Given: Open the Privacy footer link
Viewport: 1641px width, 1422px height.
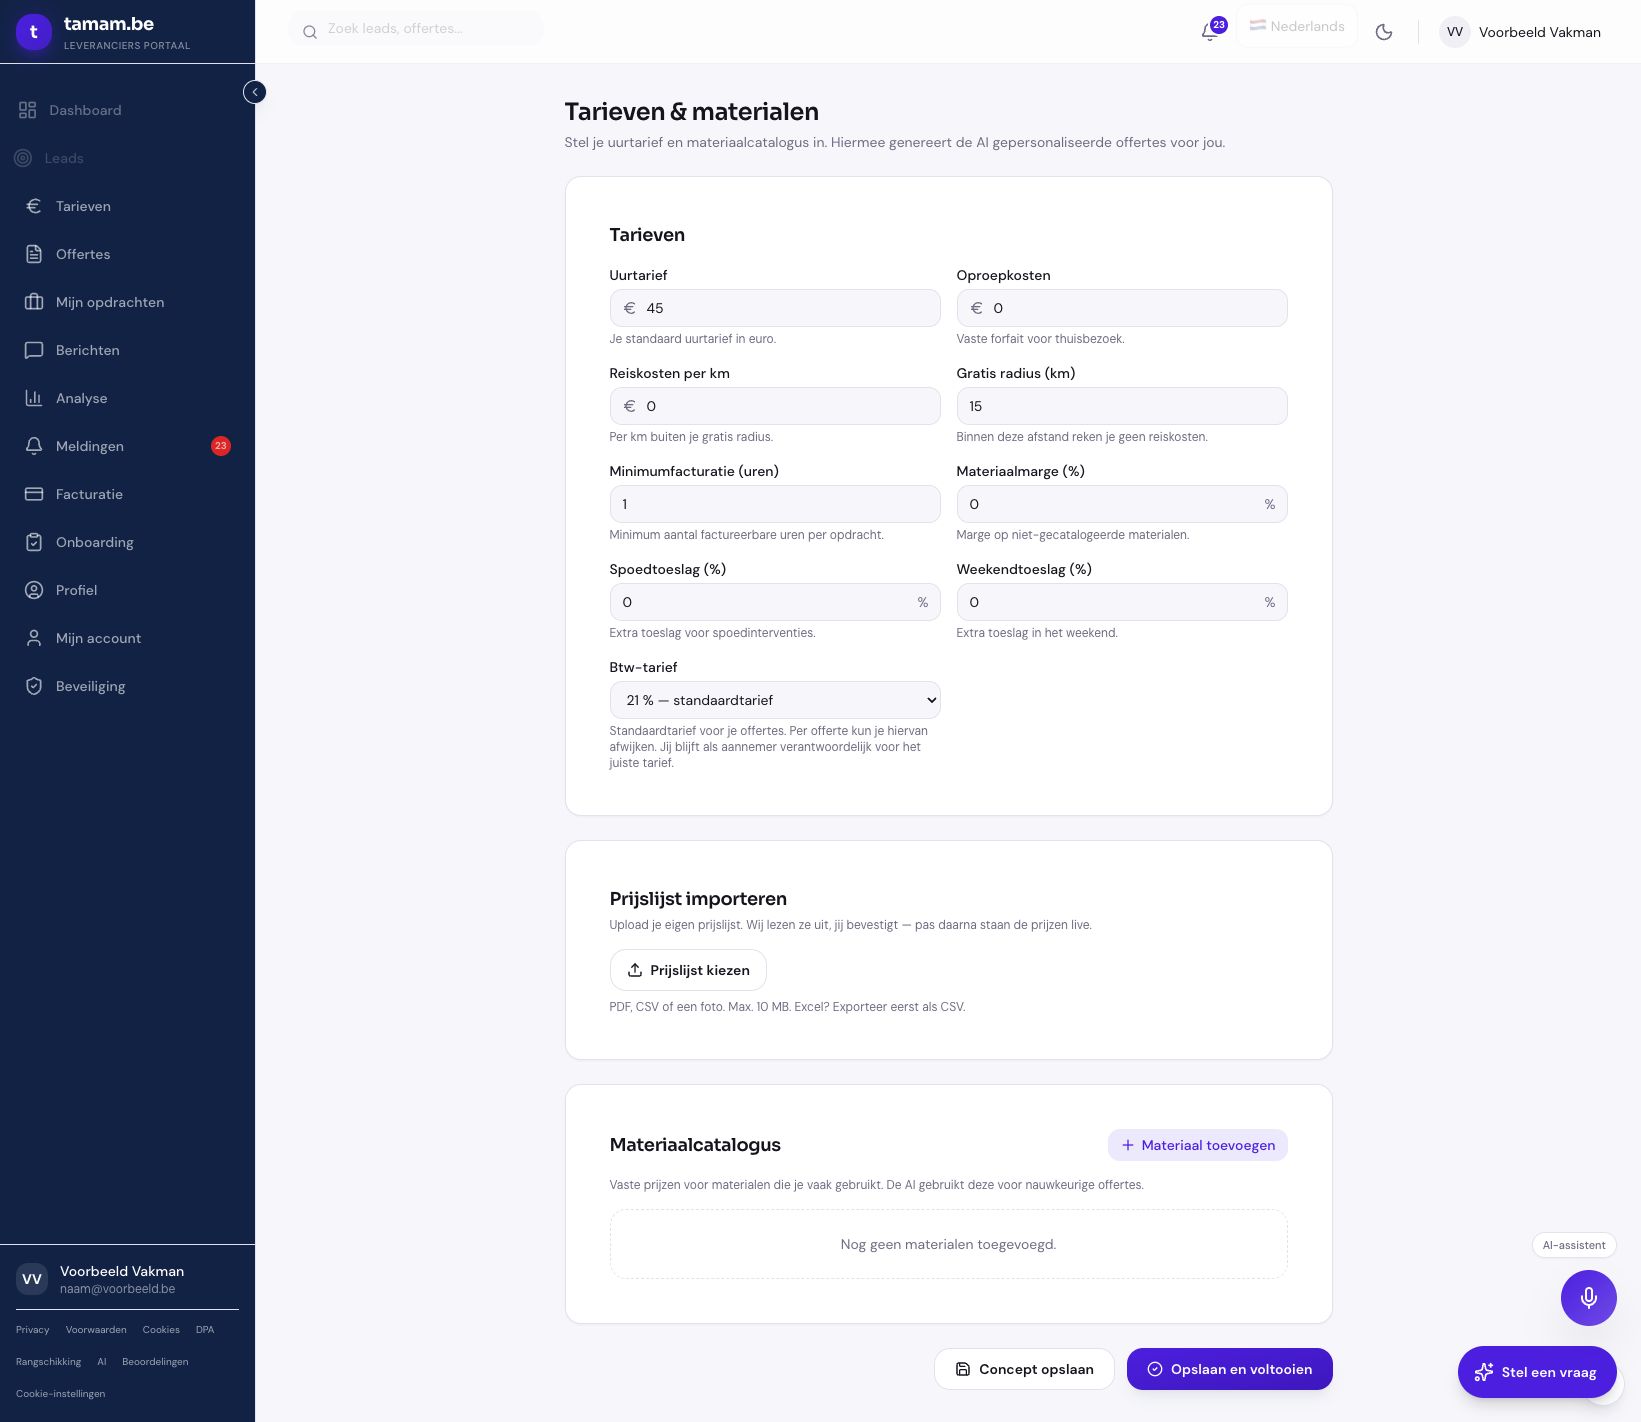Looking at the screenshot, I should click(33, 1330).
